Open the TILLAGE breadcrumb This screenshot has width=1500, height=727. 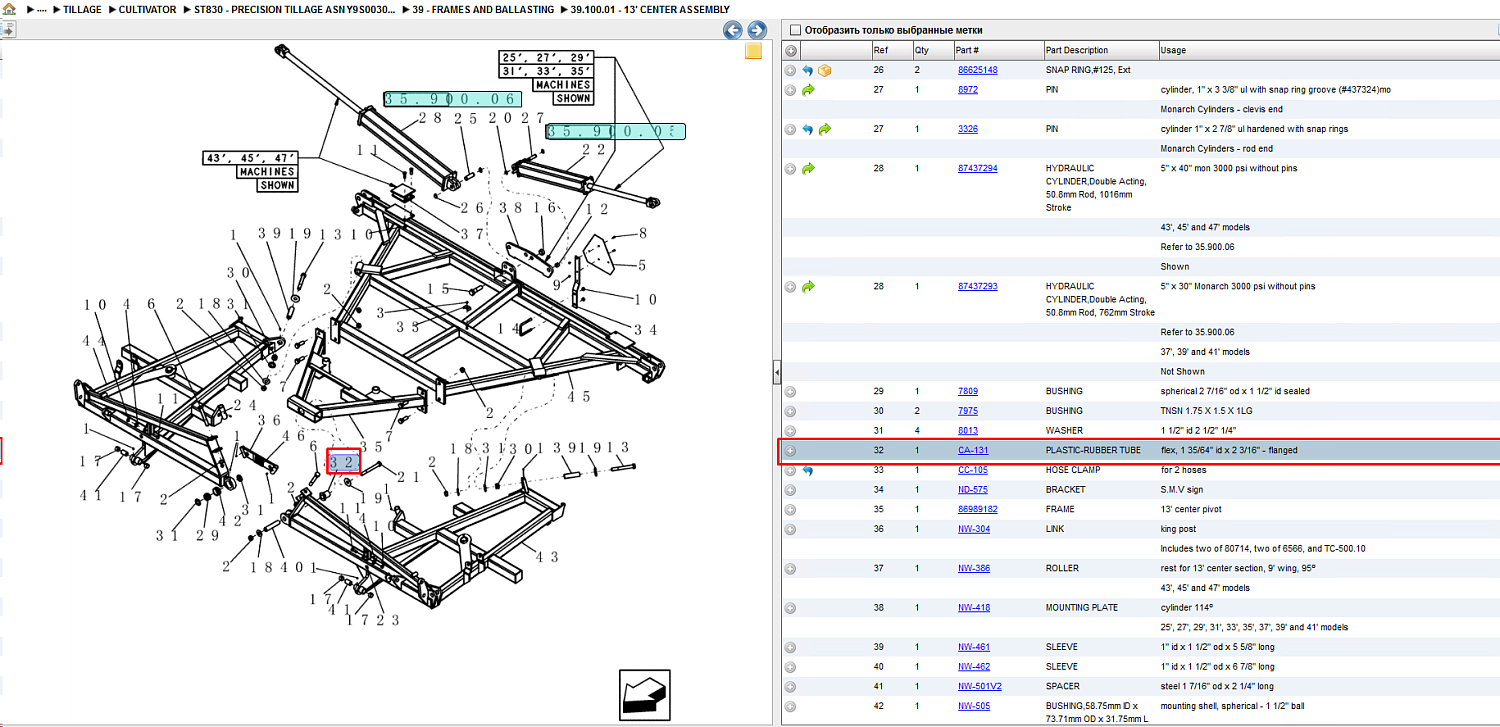(x=84, y=9)
